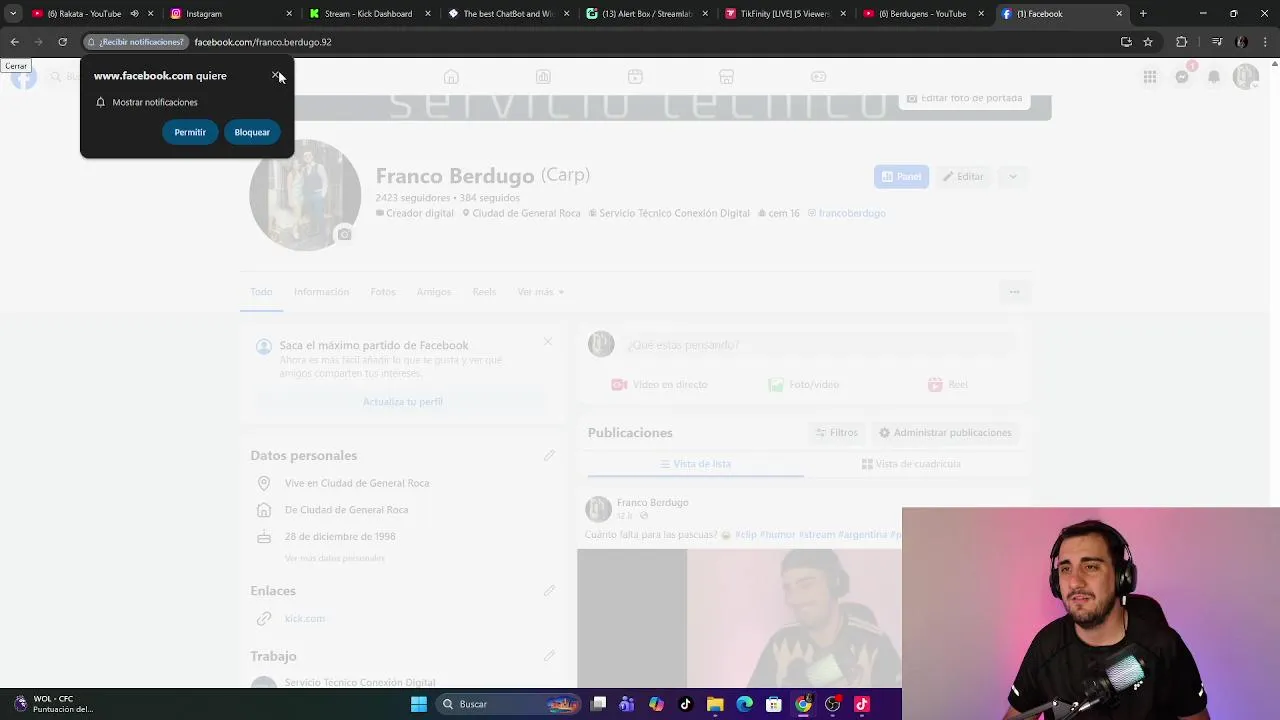Open the Facebook menu grid icon
Viewport: 1280px width, 720px height.
pyautogui.click(x=1150, y=77)
